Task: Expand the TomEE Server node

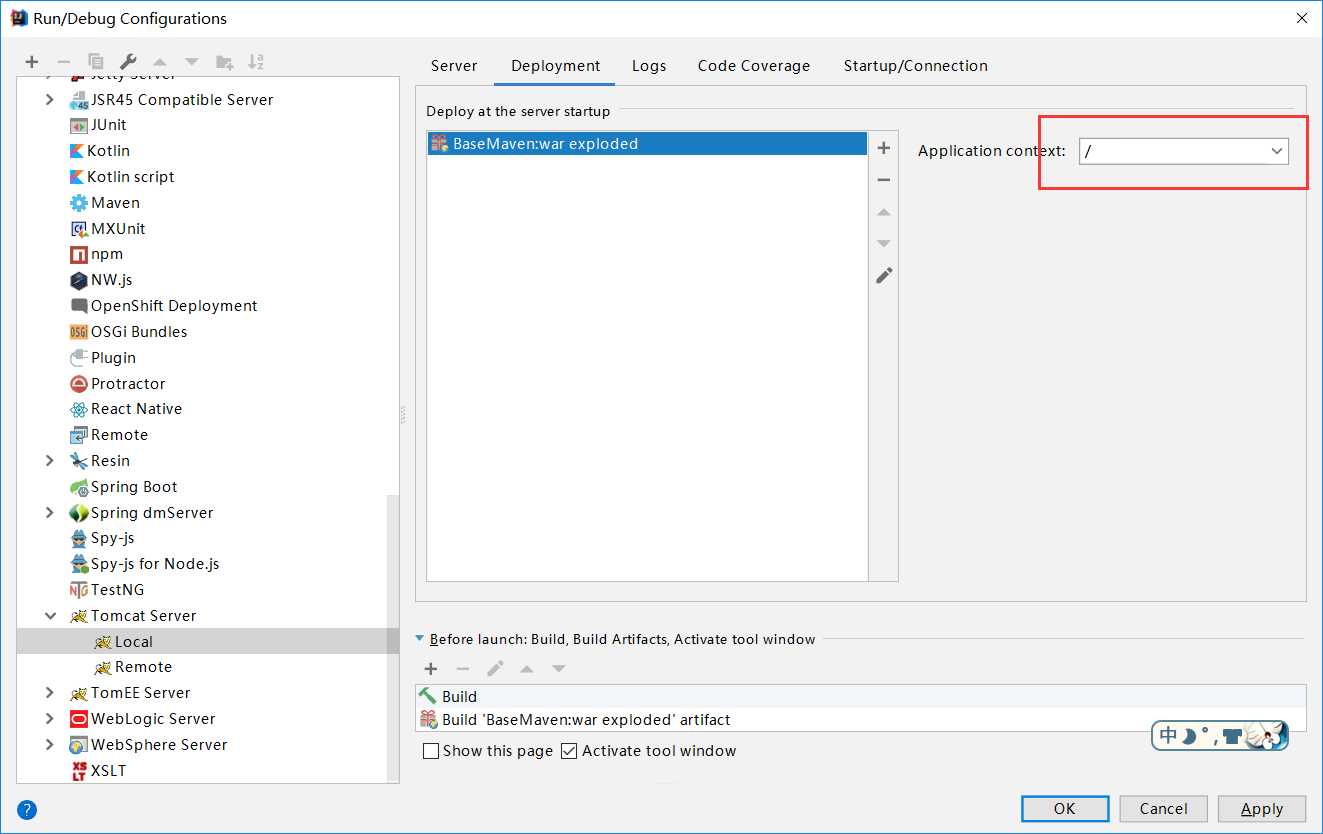Action: click(x=50, y=693)
